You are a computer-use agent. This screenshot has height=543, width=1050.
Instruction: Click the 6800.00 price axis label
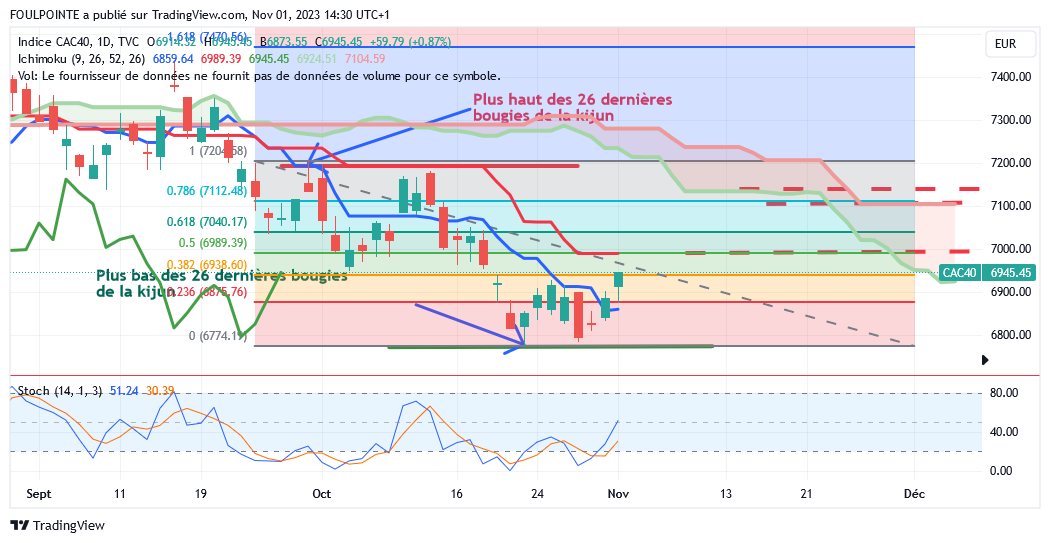[1010, 335]
